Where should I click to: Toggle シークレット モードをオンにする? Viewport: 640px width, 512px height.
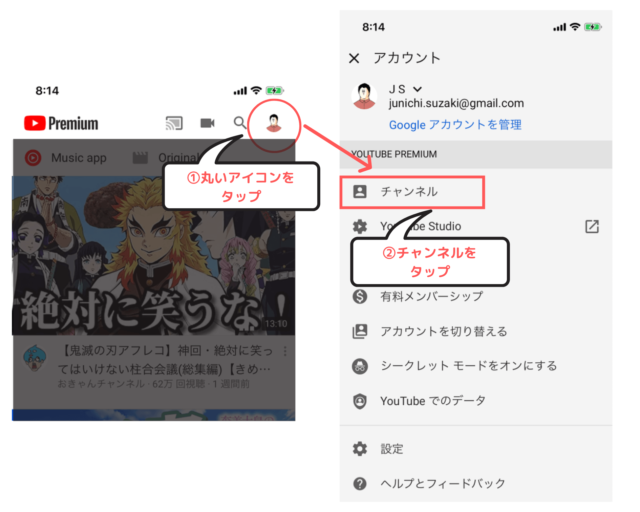468,366
